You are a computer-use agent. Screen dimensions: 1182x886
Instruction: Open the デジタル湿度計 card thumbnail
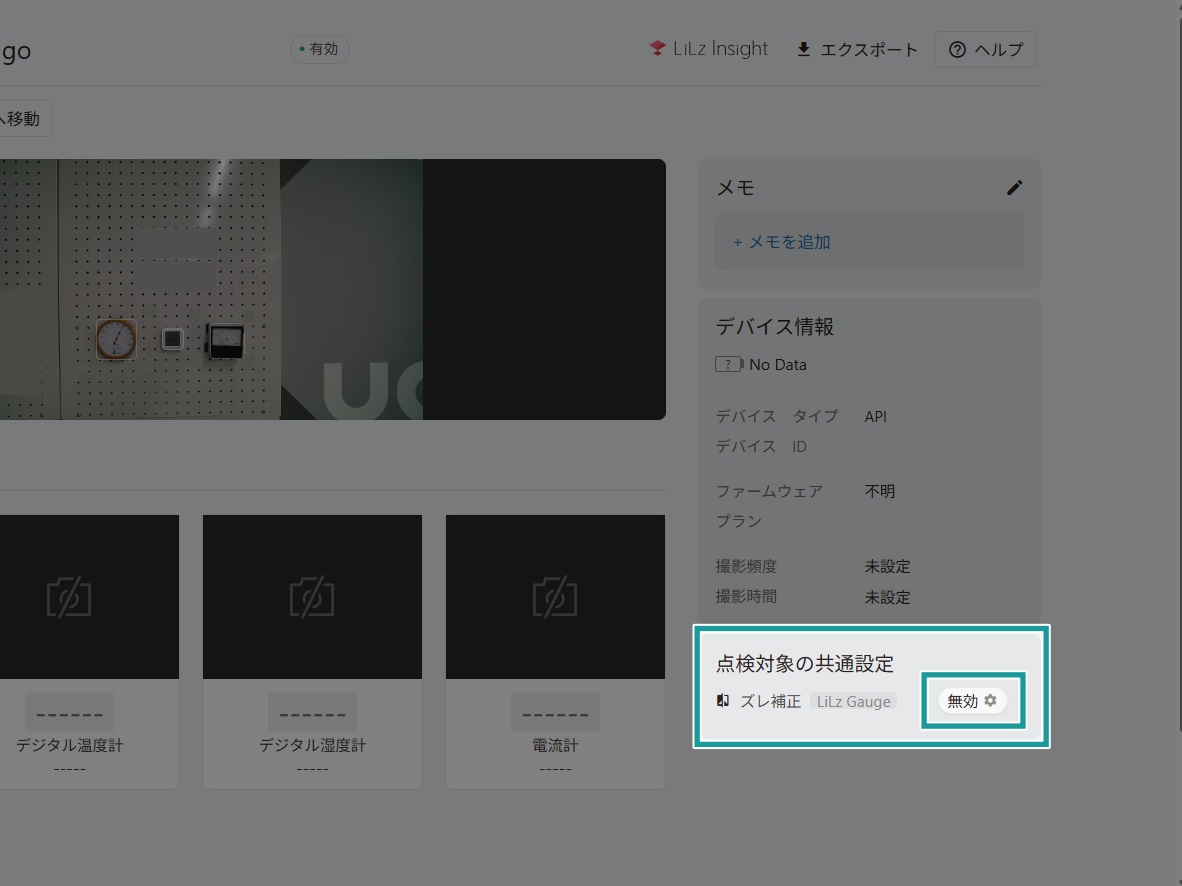click(x=312, y=597)
